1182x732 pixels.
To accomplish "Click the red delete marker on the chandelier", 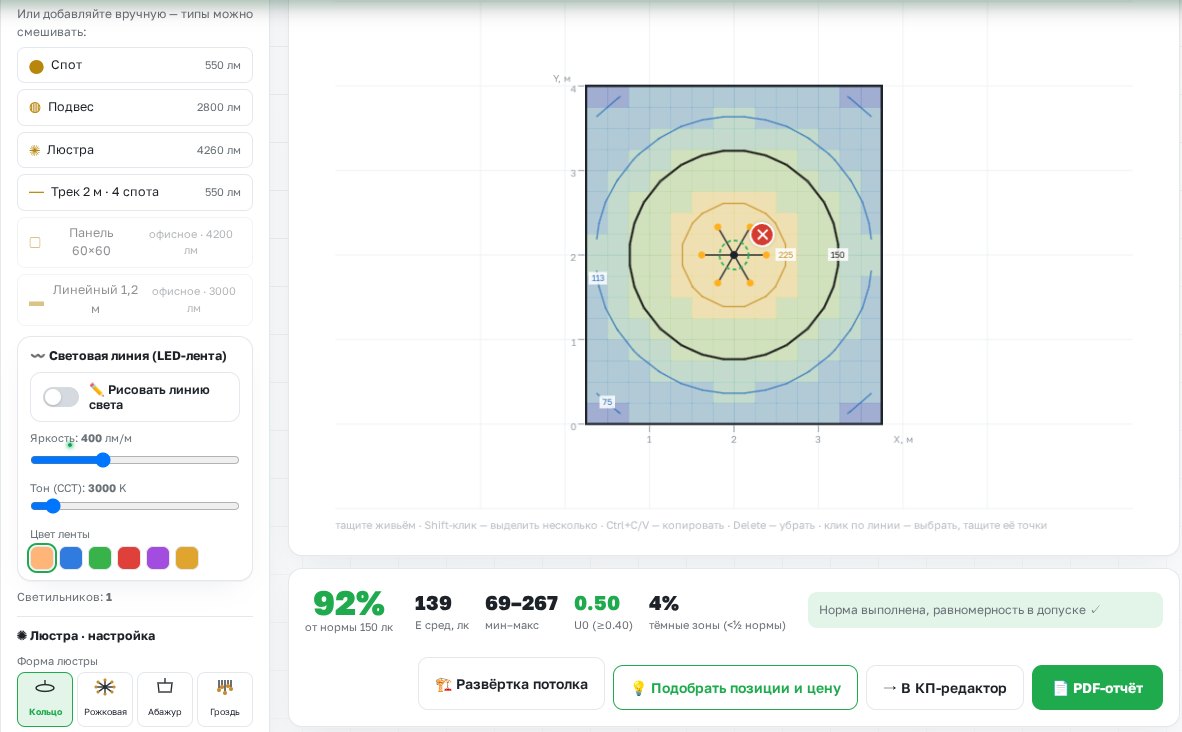I will point(762,234).
